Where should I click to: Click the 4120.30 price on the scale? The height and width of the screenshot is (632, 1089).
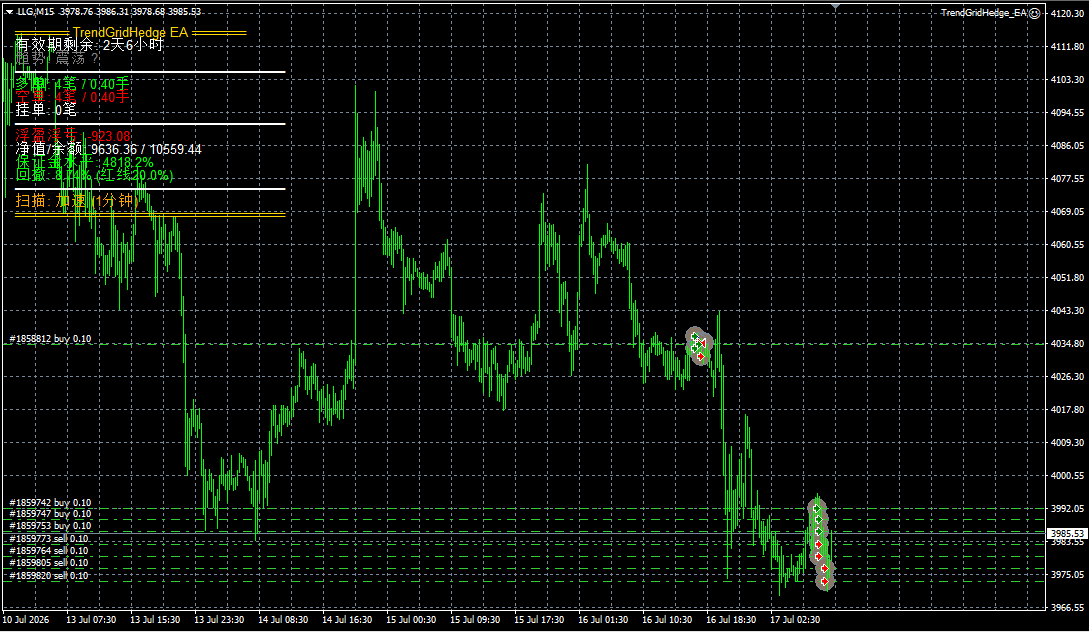tap(1067, 13)
